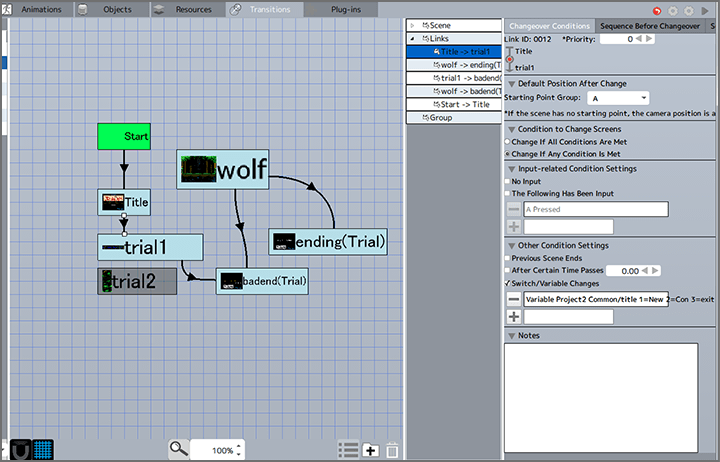Click the red undo icon
This screenshot has height=462, width=720.
657,9
